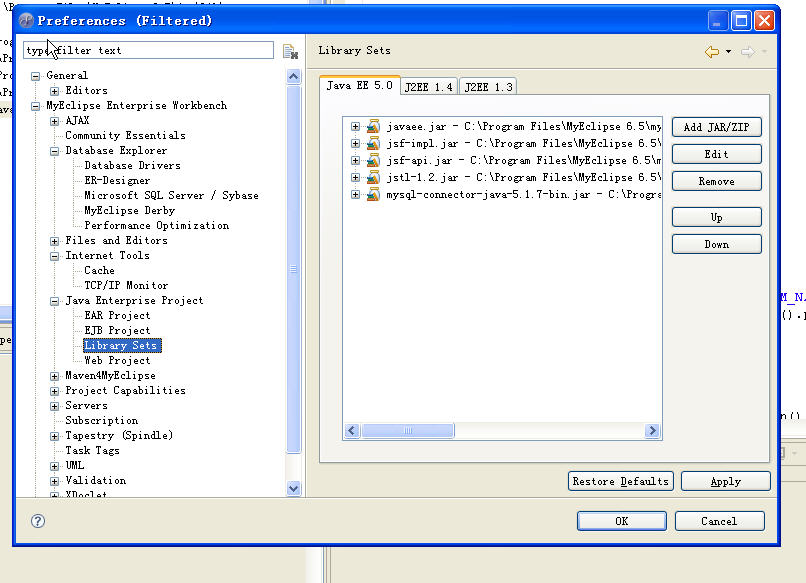Expand the Tapestry (Spindle) node
The image size is (806, 583).
click(x=54, y=436)
